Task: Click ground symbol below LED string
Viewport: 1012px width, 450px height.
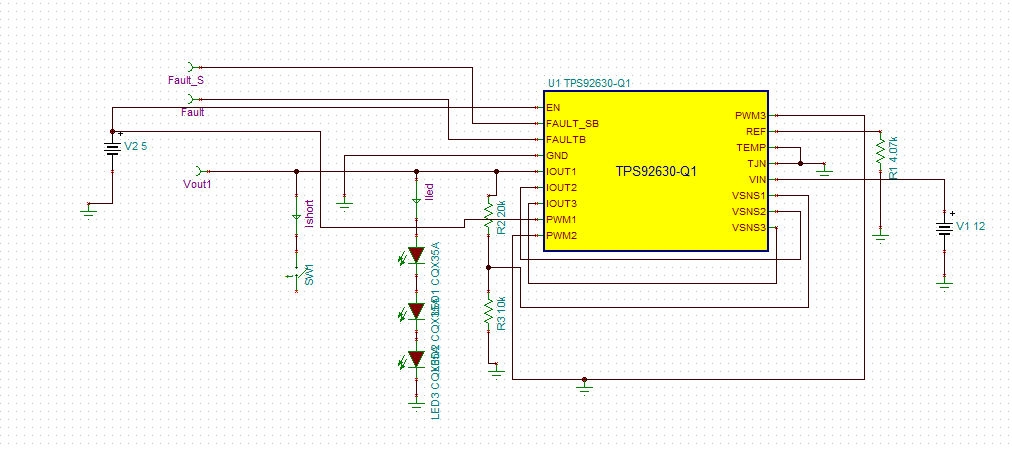Action: click(415, 404)
